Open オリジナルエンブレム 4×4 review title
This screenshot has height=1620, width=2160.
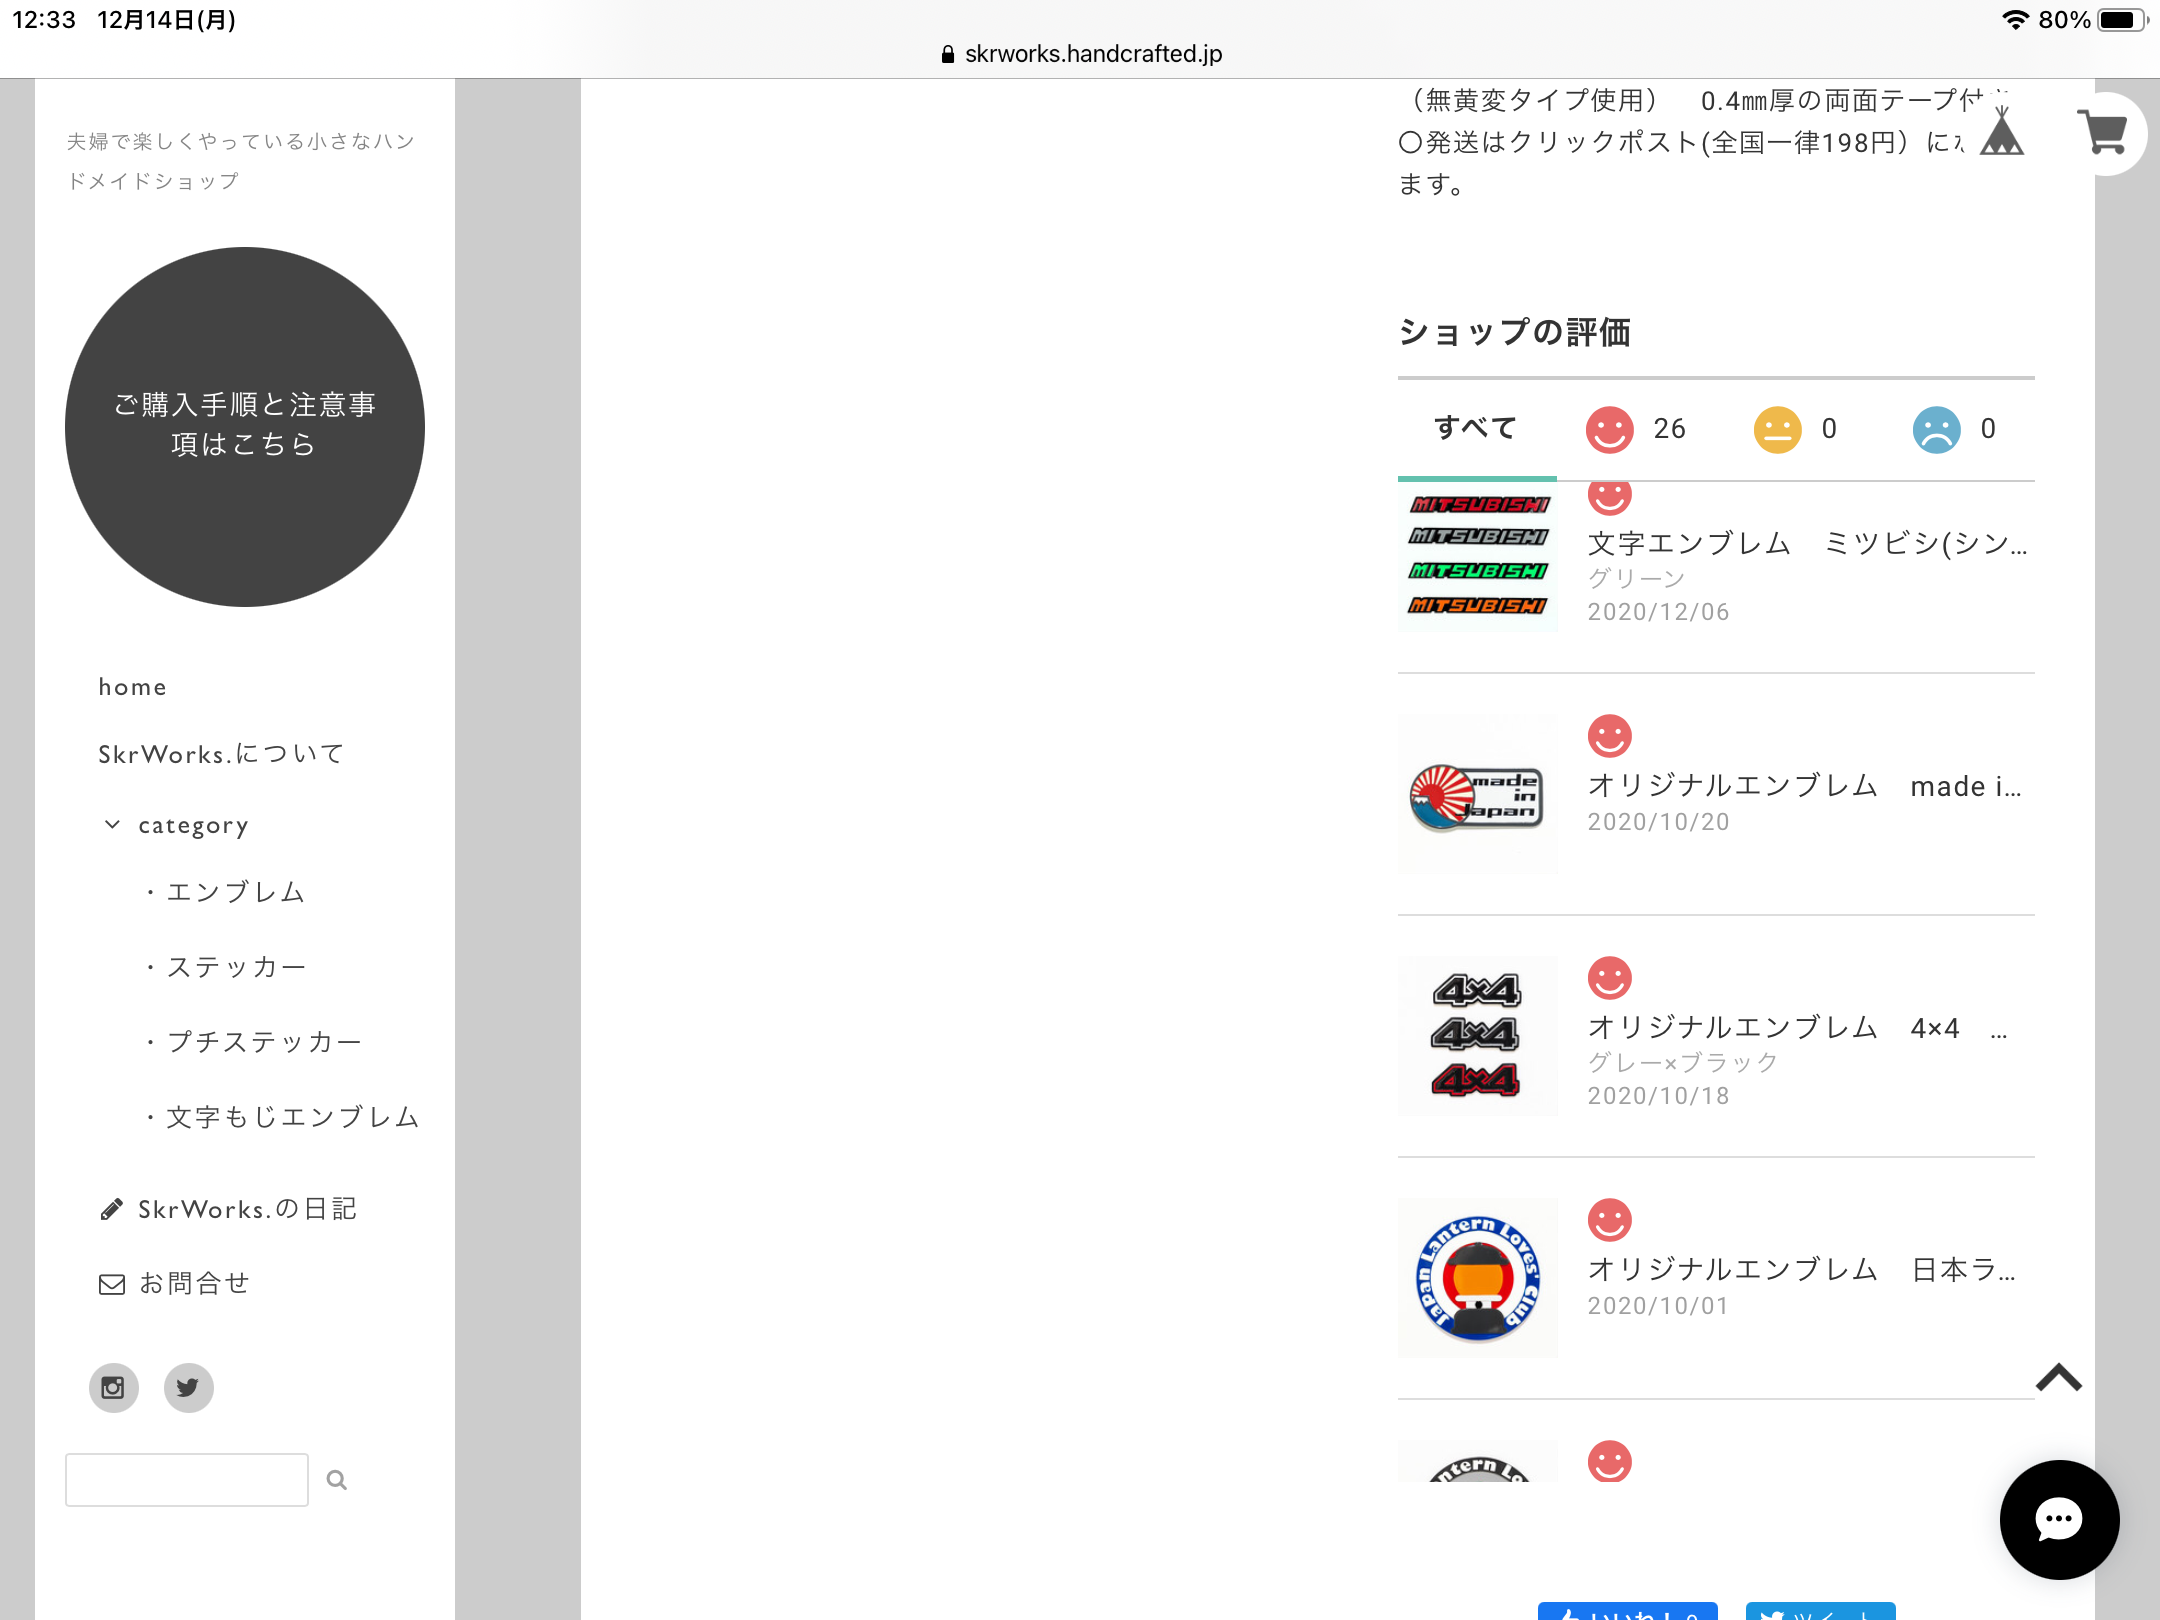(x=1798, y=1027)
